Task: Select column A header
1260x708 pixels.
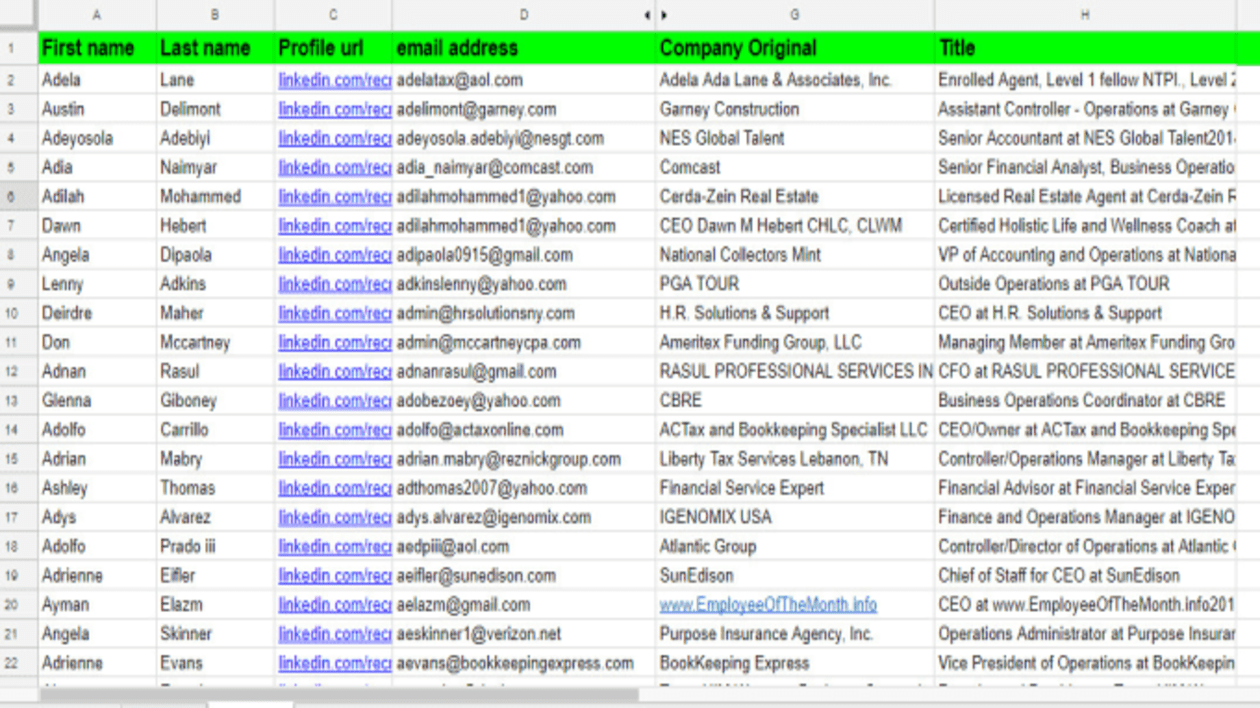Action: click(97, 15)
